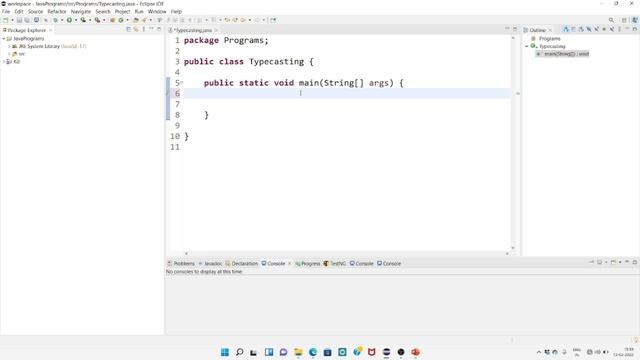The width and height of the screenshot is (640, 360).
Task: Expand the JRE System Library node
Action: (9, 46)
